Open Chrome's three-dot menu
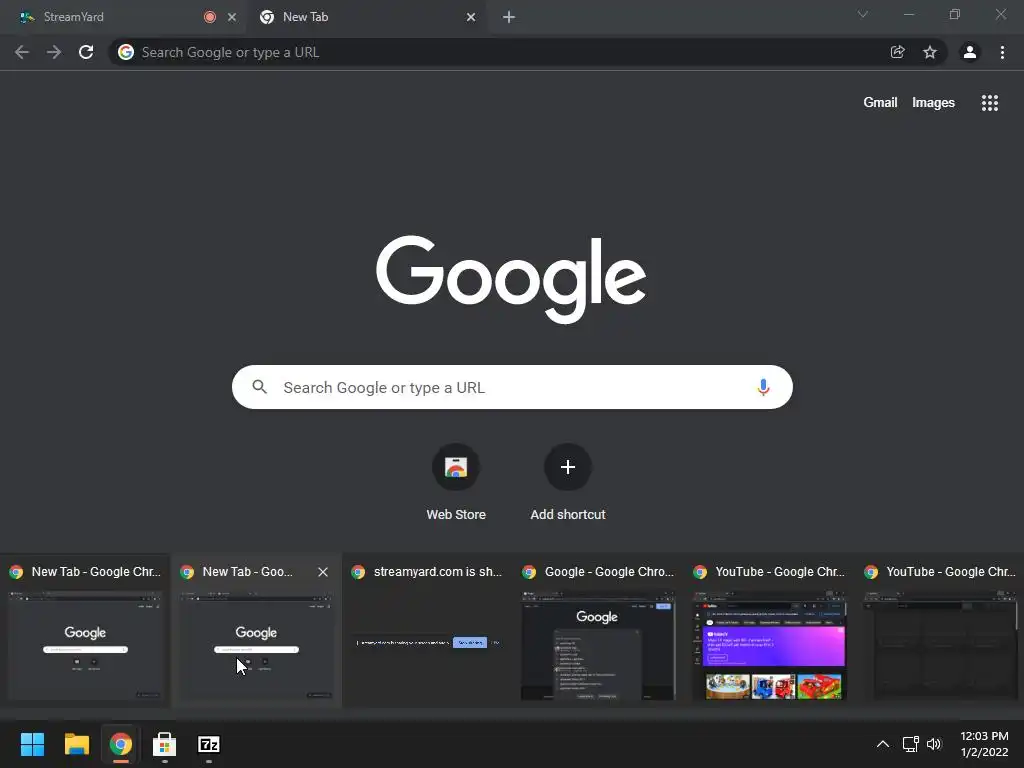Screen dimensions: 1024x768 click(1002, 52)
